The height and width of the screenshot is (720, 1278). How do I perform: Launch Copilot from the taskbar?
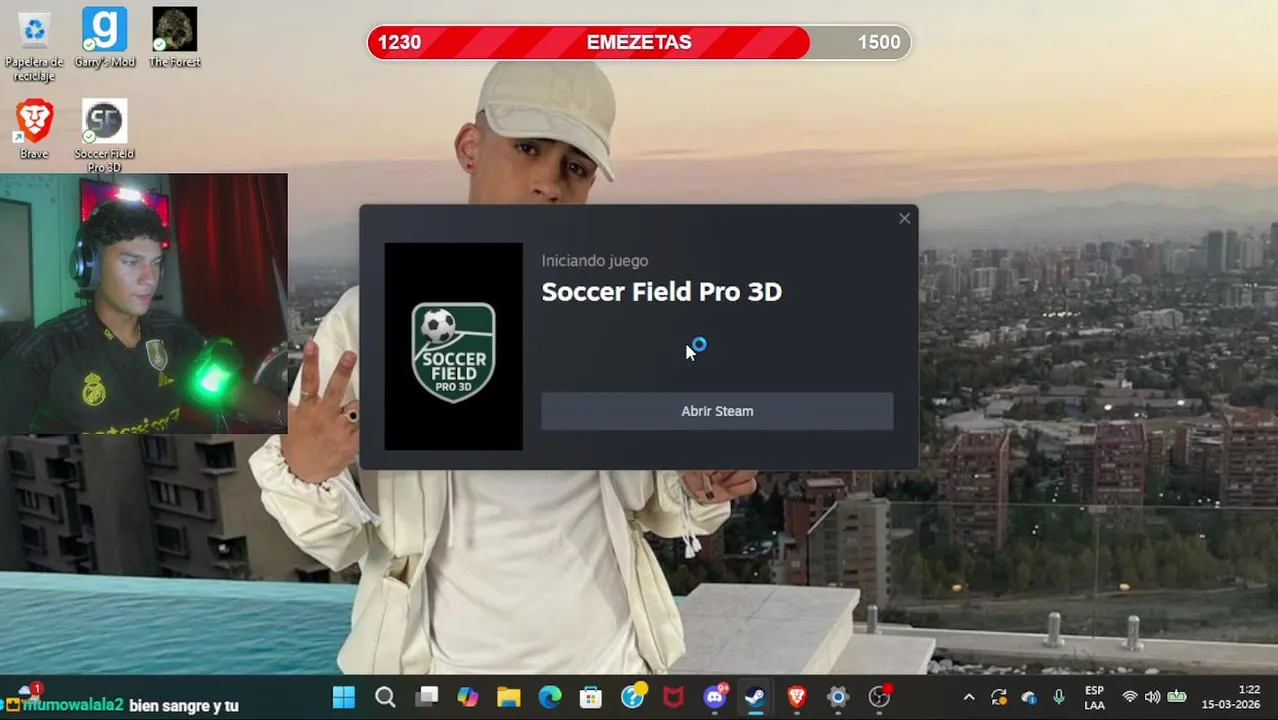click(468, 697)
